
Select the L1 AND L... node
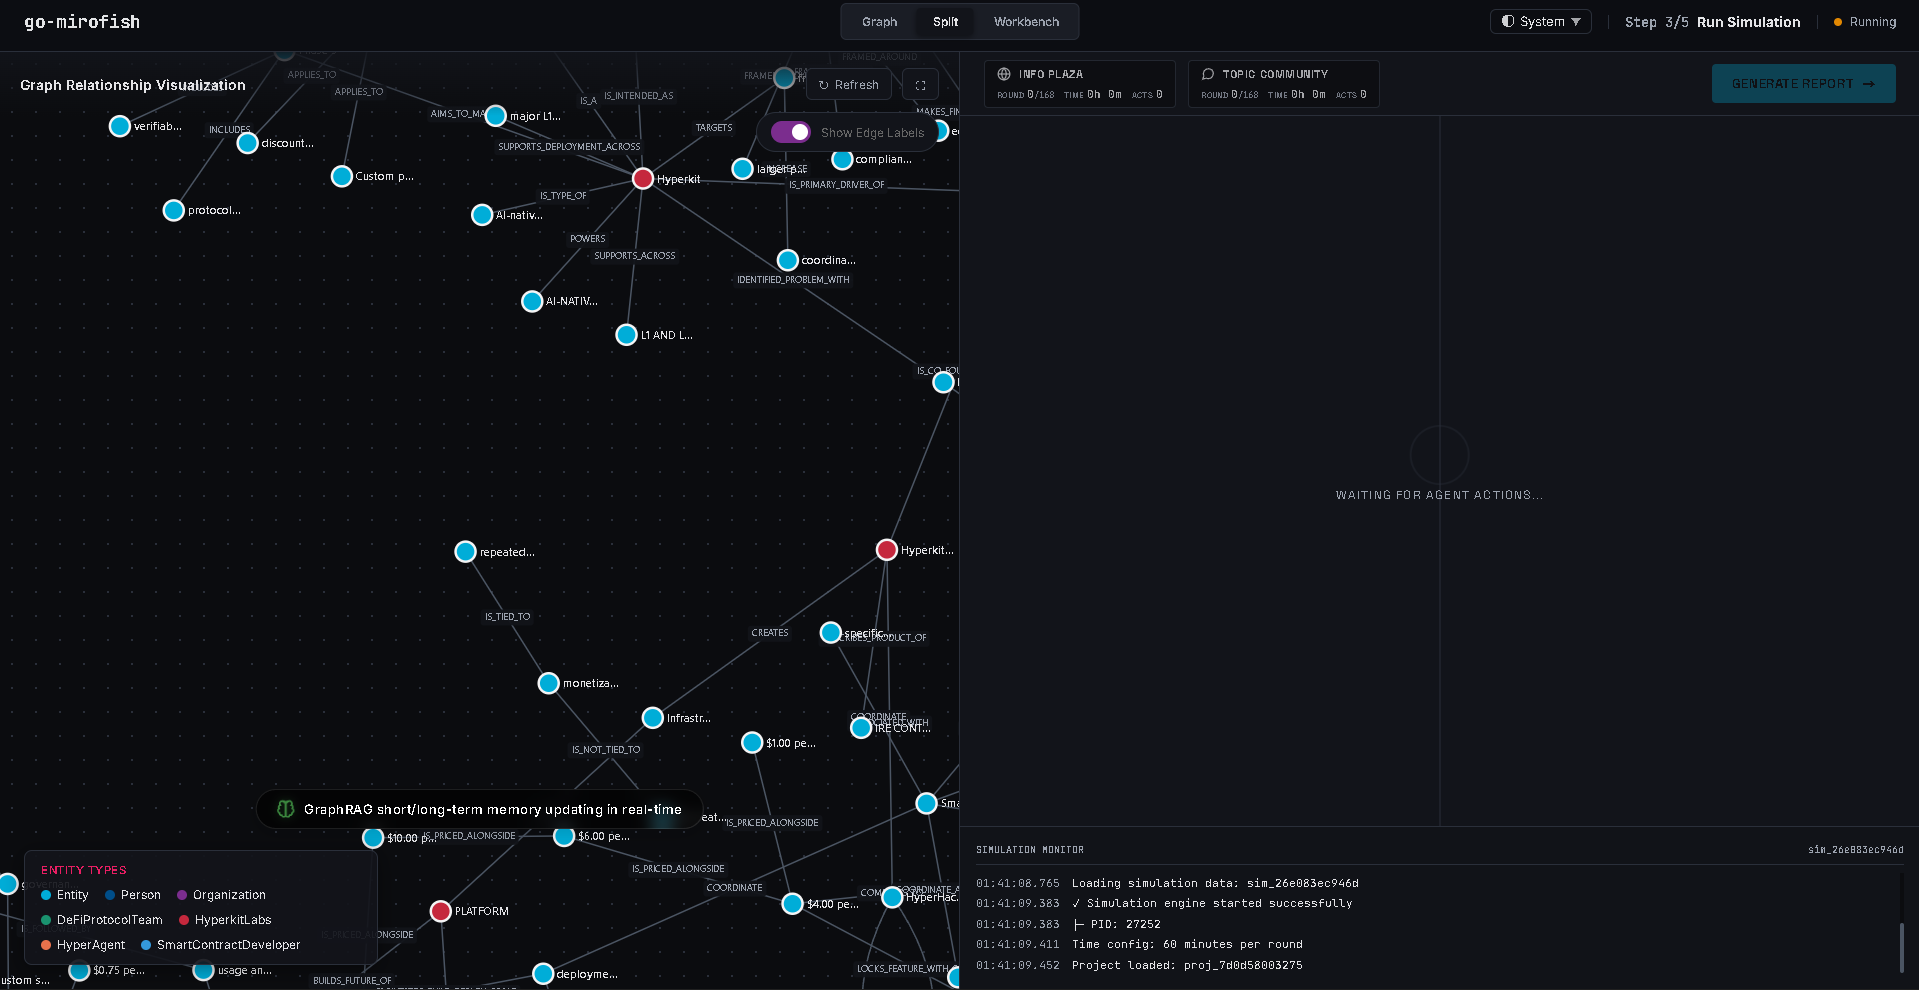coord(627,335)
